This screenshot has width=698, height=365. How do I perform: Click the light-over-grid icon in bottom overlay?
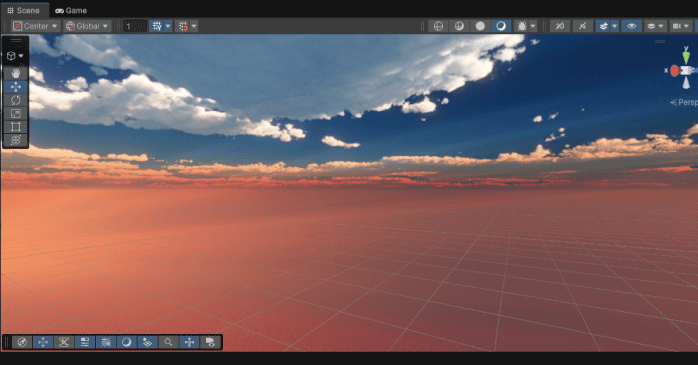tap(147, 342)
